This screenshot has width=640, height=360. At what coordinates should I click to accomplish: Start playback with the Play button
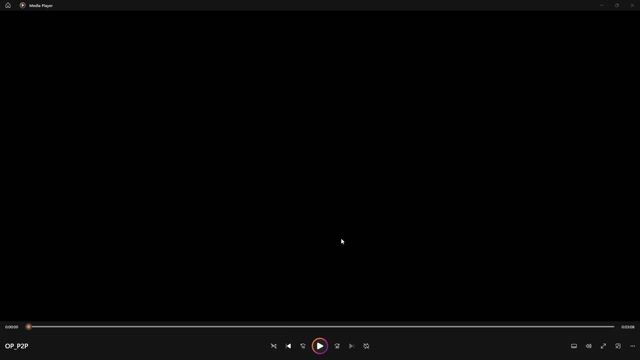point(320,346)
